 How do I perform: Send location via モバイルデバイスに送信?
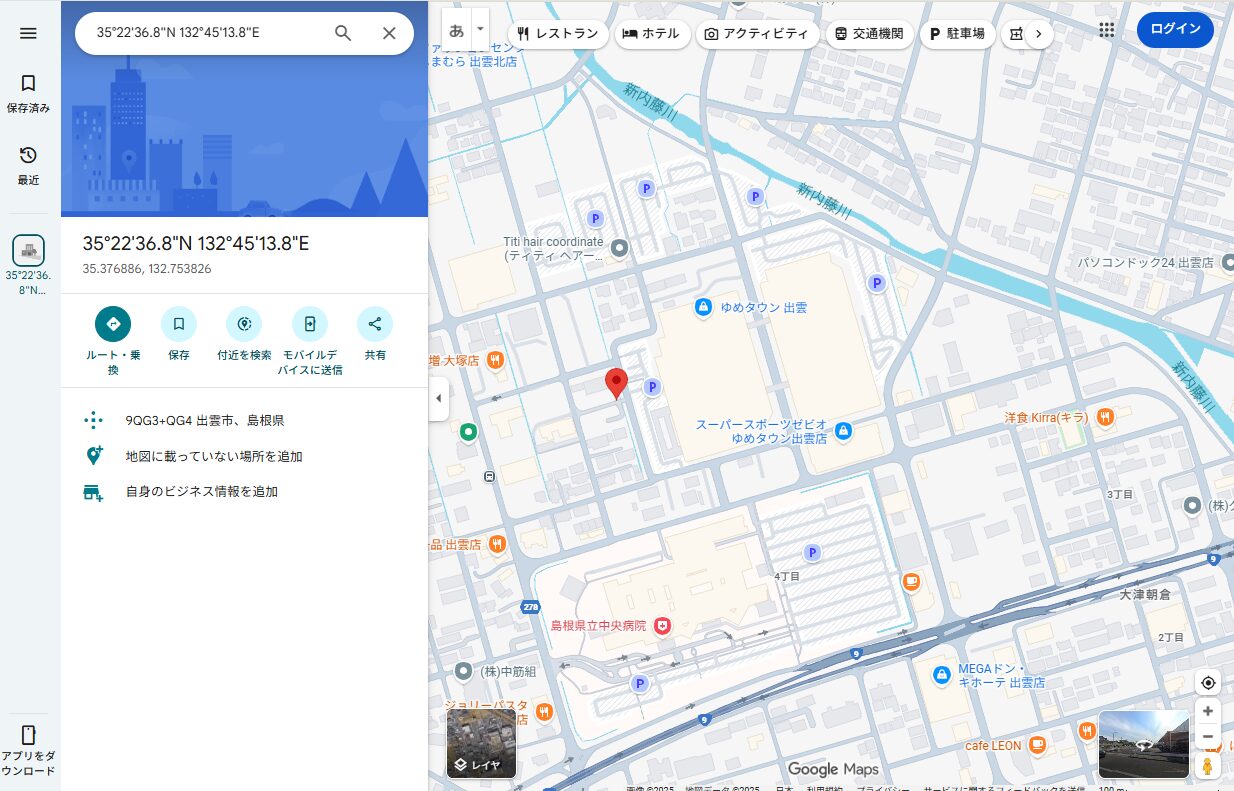[310, 324]
